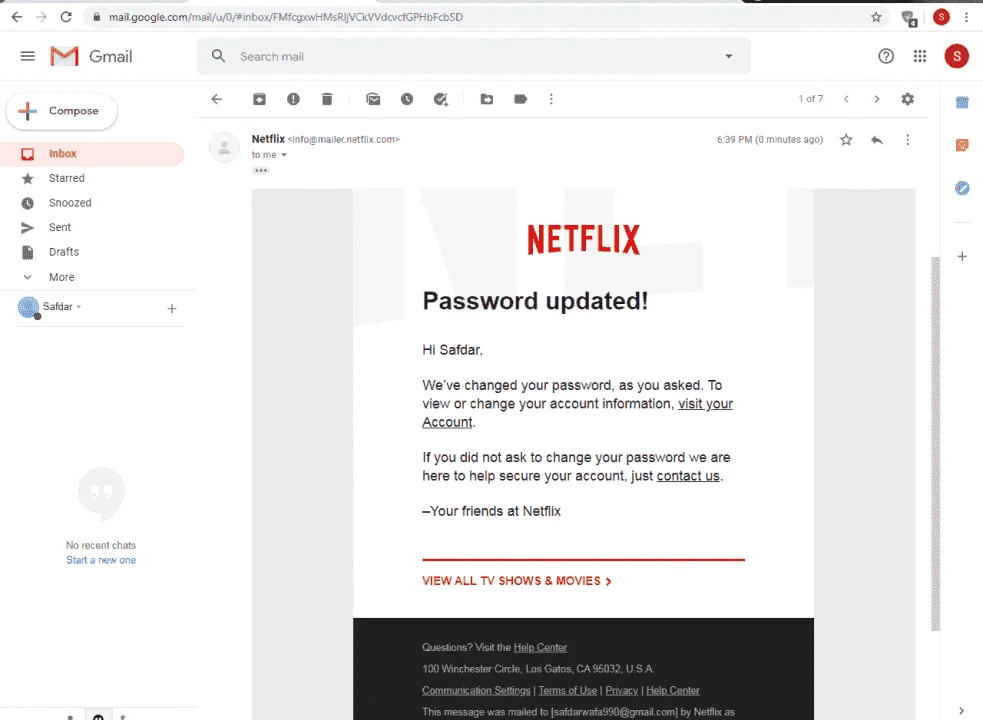This screenshot has height=720, width=983.
Task: Open Chrome menu three dots
Action: coord(966,17)
